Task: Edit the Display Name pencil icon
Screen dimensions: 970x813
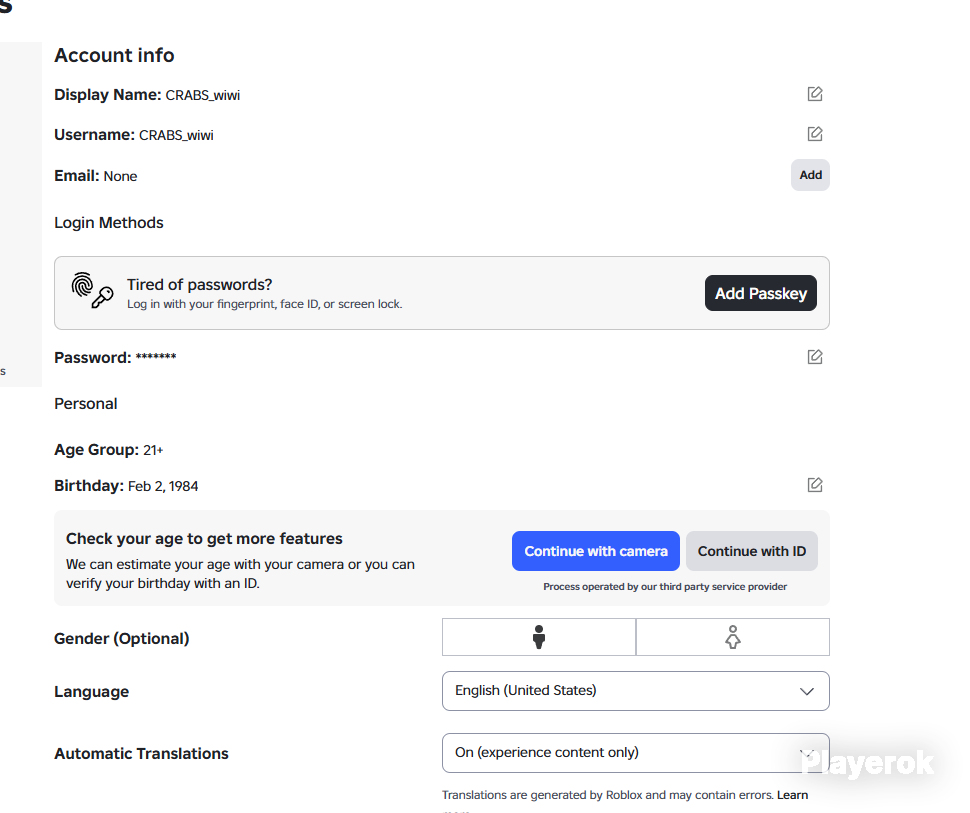Action: (x=815, y=94)
